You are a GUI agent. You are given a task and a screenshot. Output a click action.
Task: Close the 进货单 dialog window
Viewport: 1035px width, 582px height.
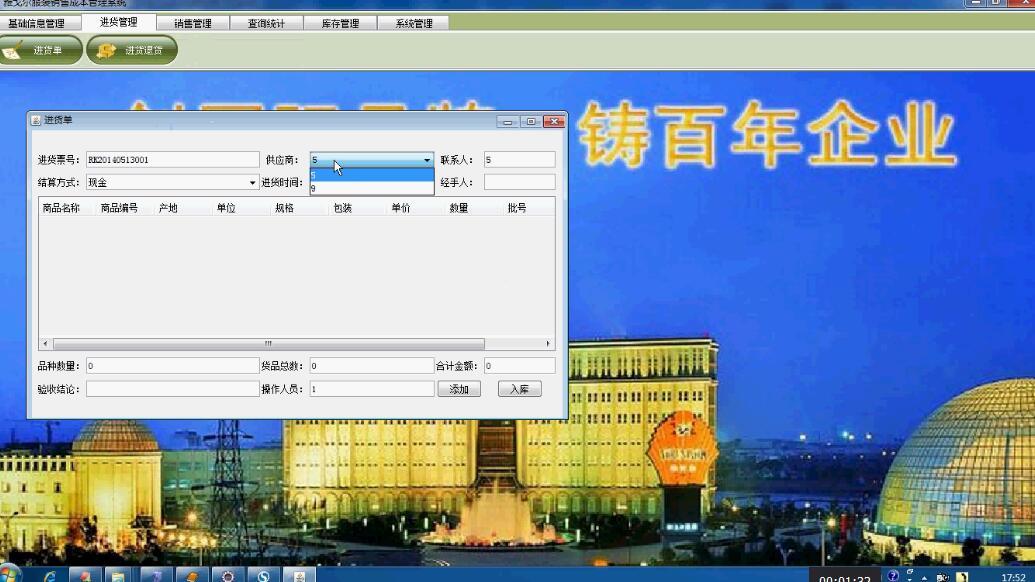tap(554, 121)
